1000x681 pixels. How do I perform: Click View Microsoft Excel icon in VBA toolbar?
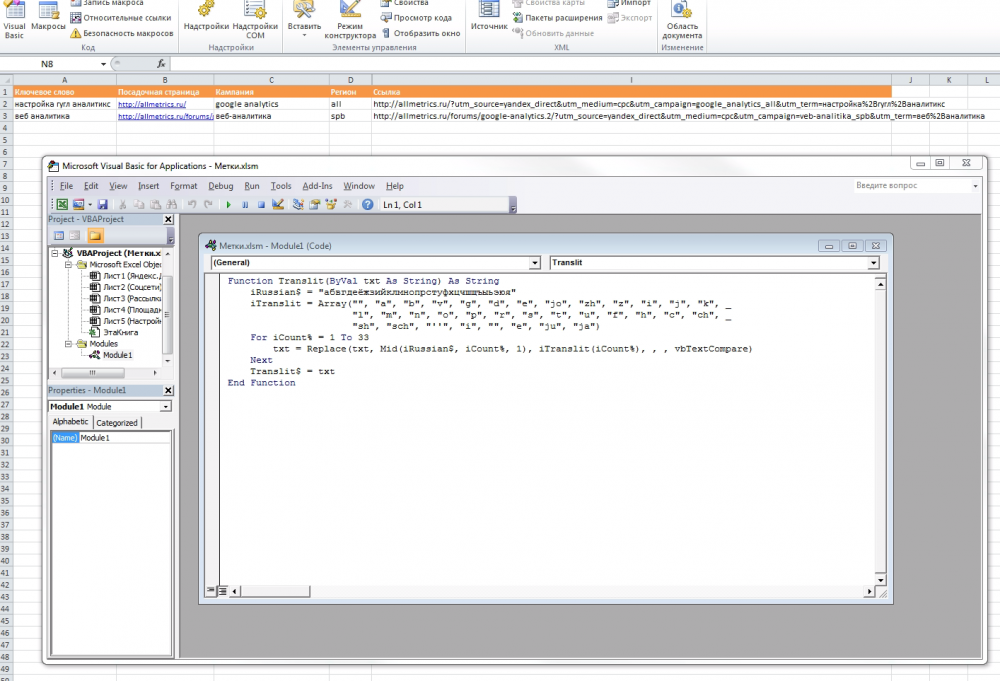tap(62, 205)
